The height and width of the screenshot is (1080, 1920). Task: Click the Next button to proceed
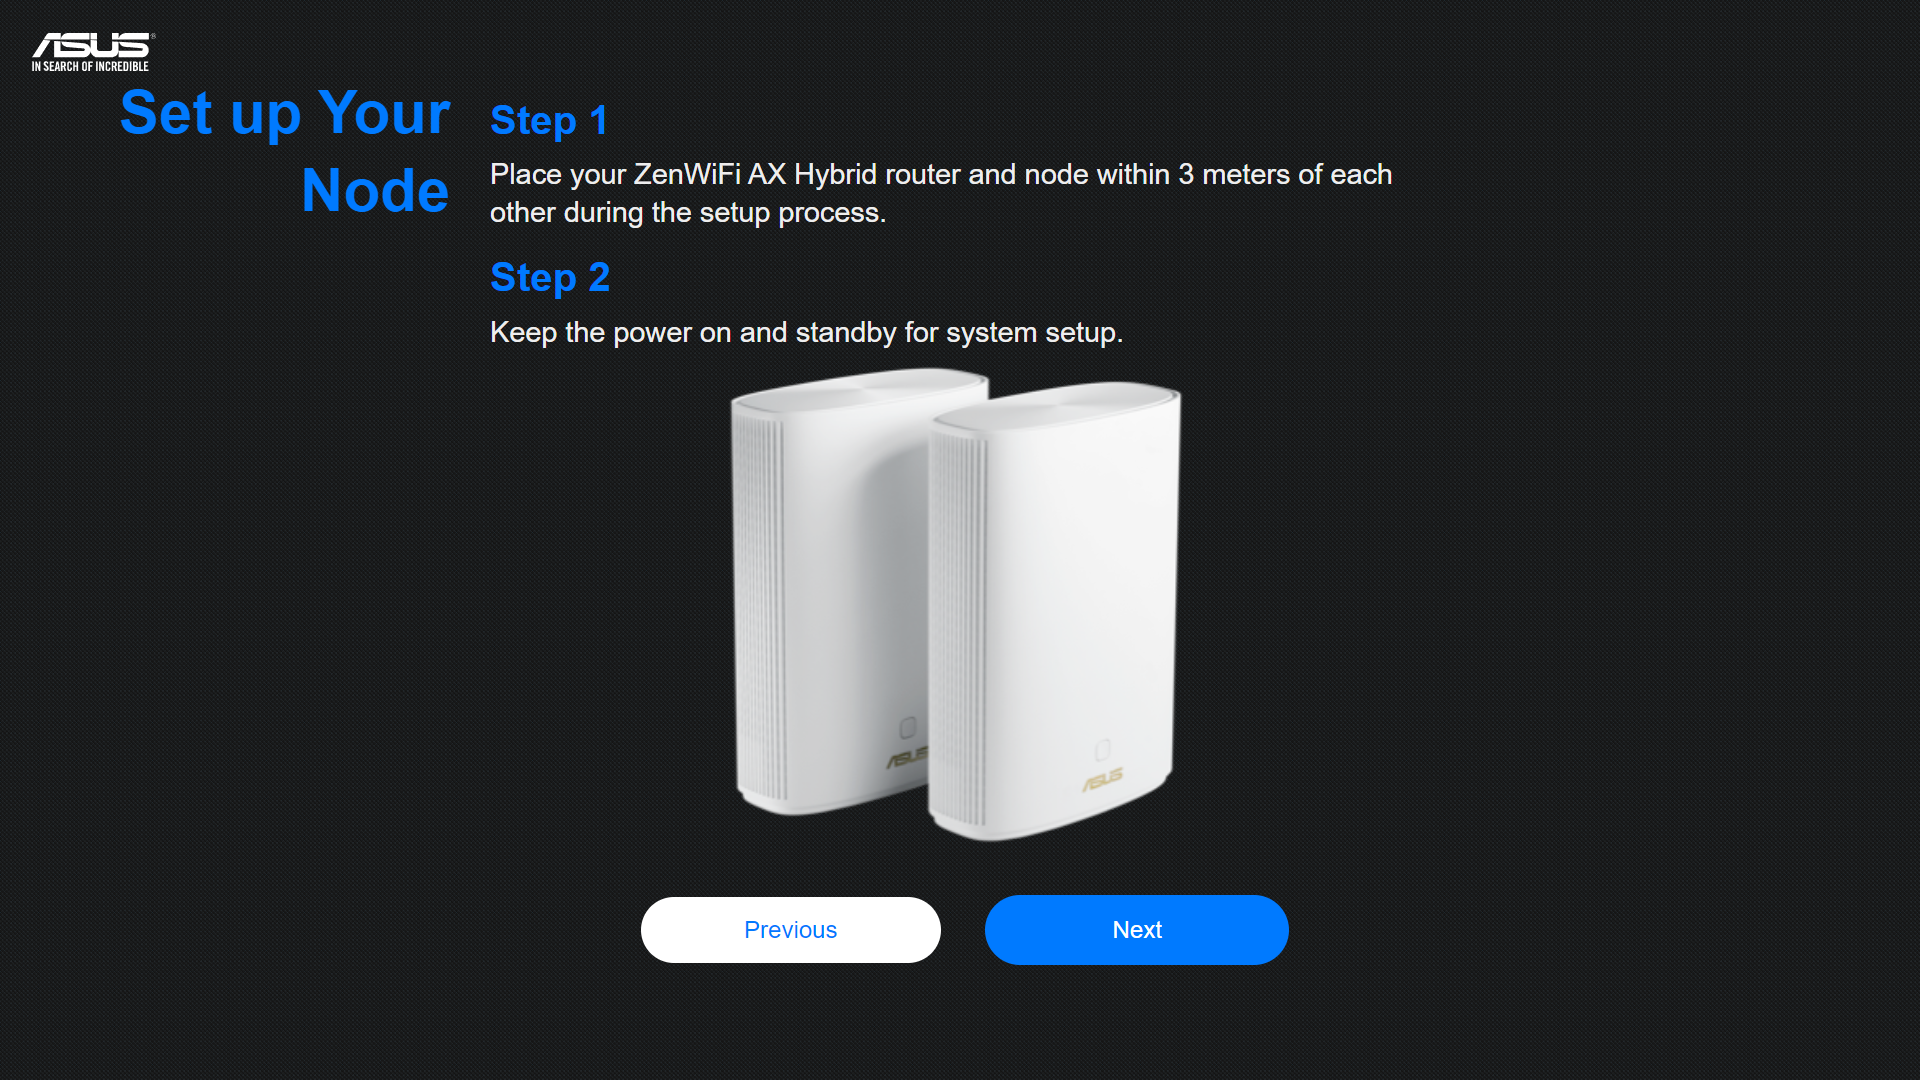point(1135,930)
